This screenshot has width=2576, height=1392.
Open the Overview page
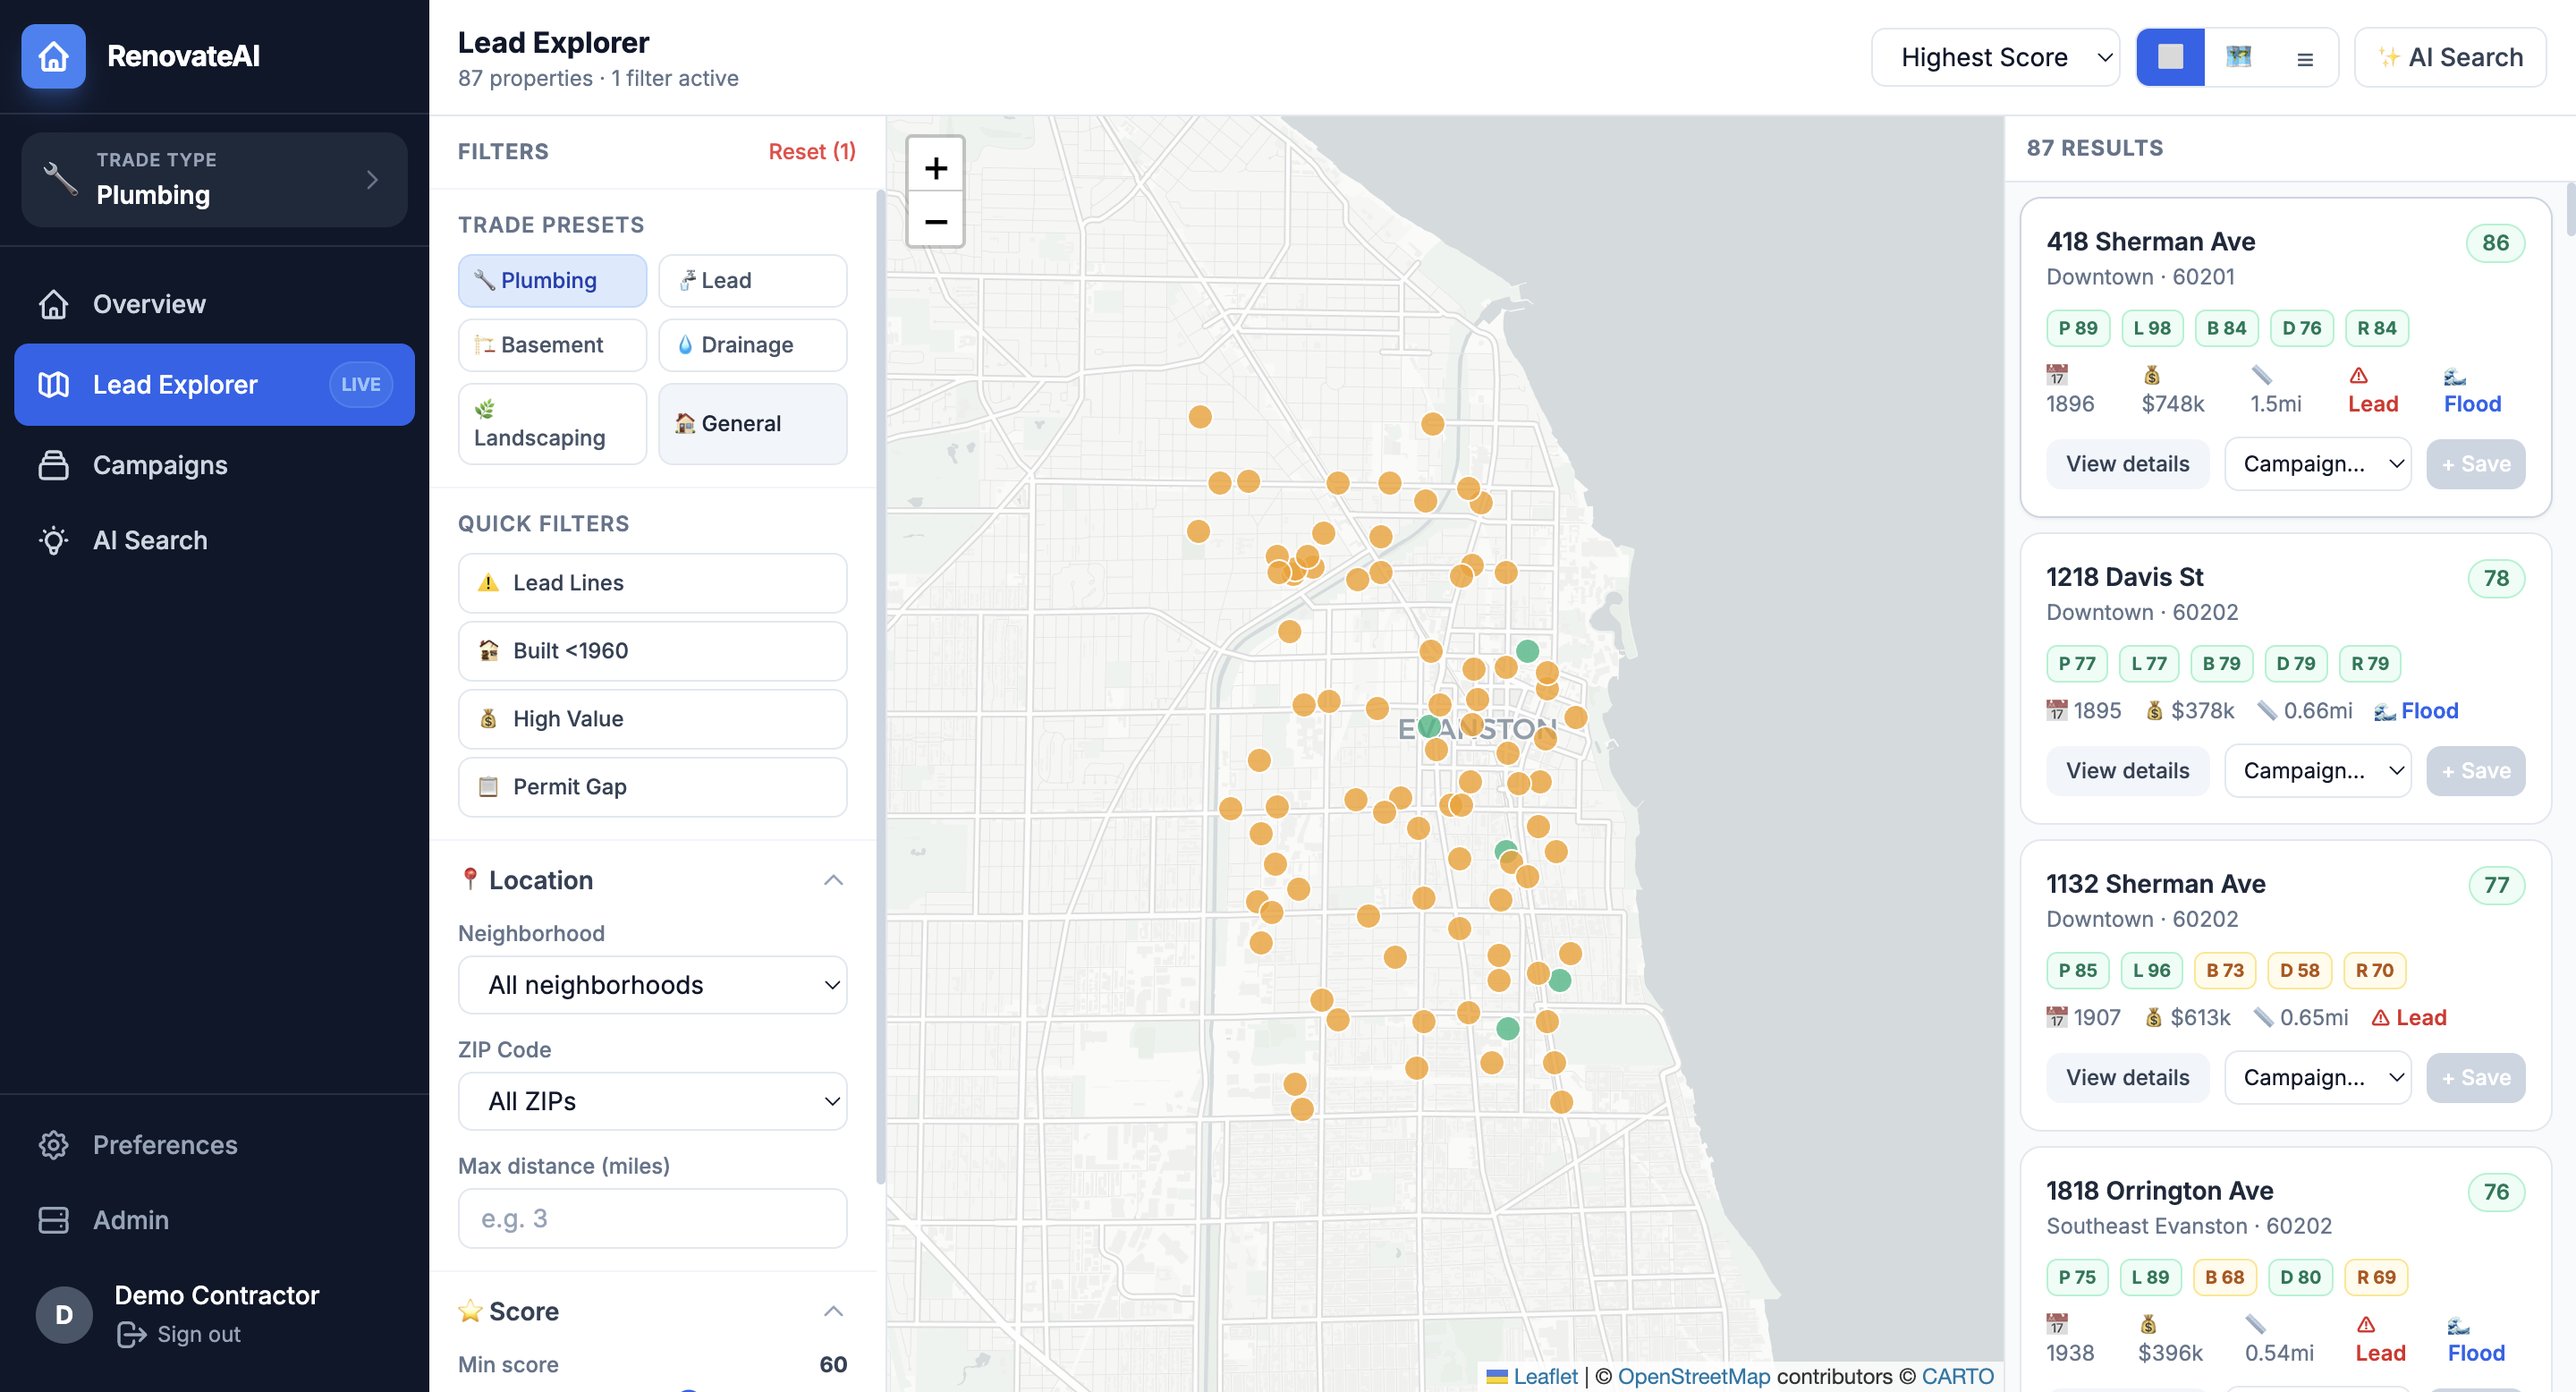point(149,304)
